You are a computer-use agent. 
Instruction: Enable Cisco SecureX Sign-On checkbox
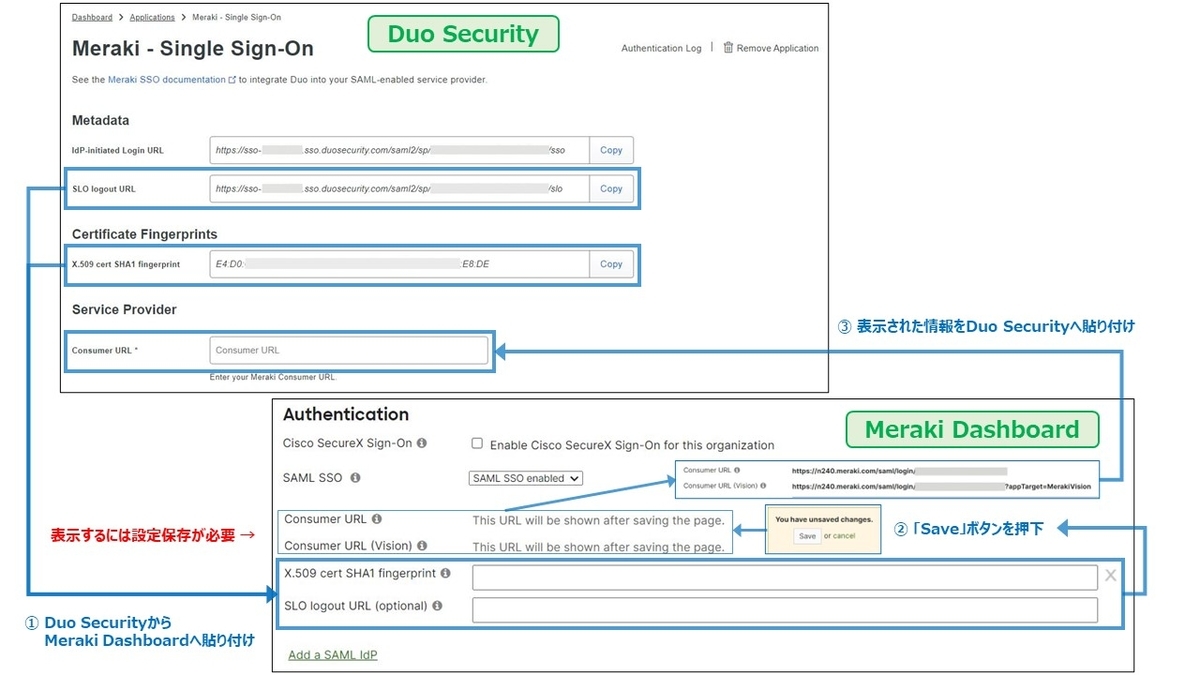click(x=477, y=443)
